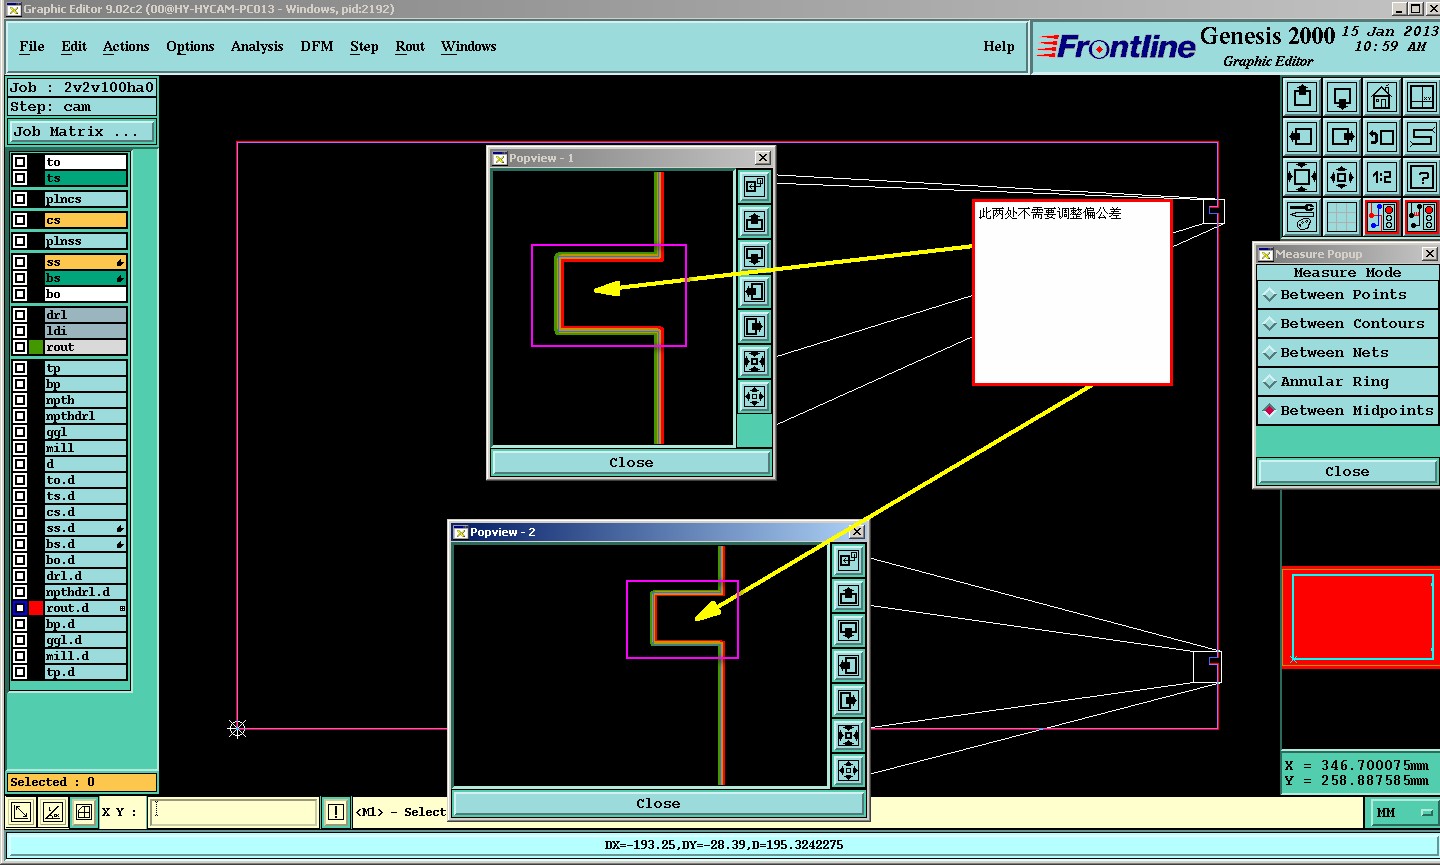Toggle checkbox for layer tp.d
1440x865 pixels.
(x=20, y=672)
